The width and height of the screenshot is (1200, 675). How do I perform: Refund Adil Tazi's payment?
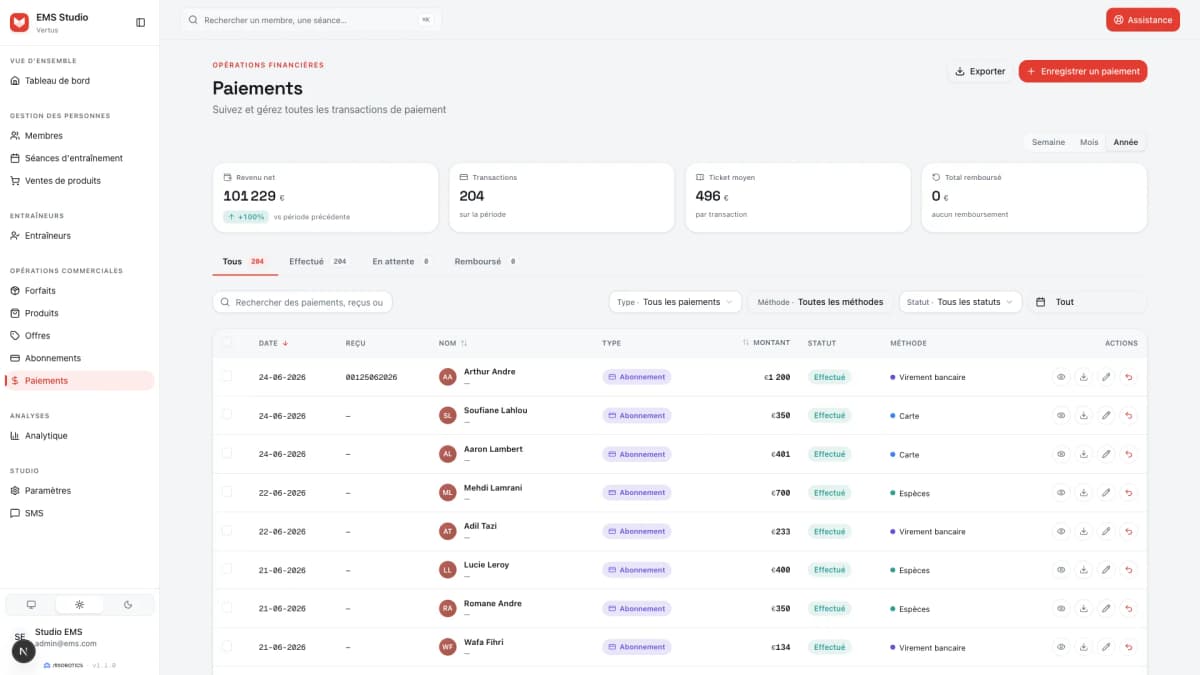coord(1129,531)
